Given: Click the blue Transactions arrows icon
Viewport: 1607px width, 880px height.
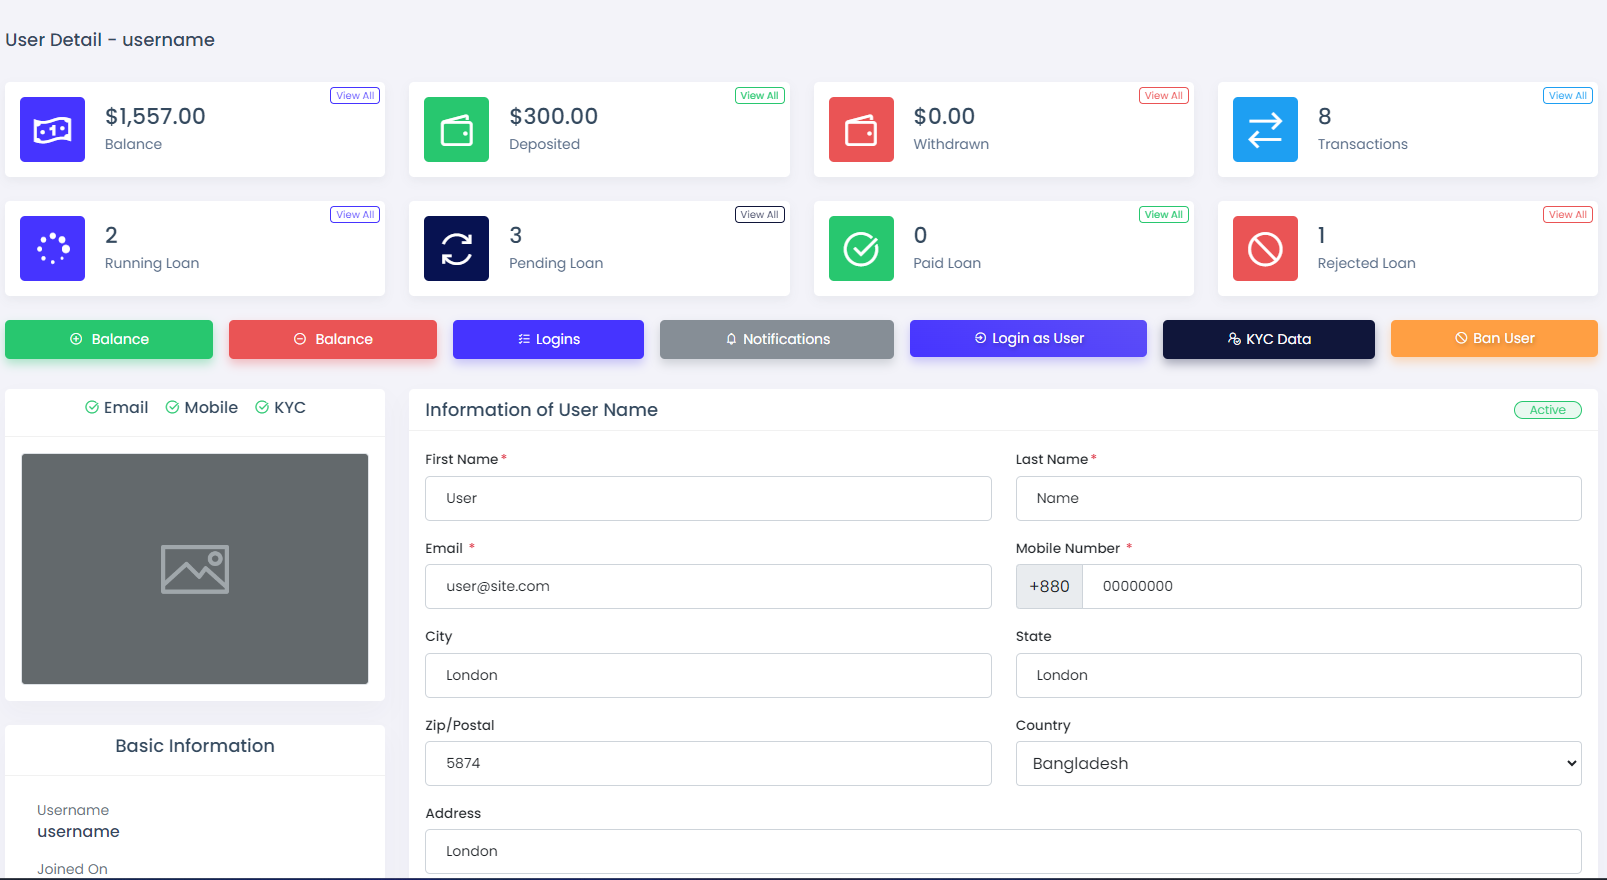Looking at the screenshot, I should (x=1265, y=130).
